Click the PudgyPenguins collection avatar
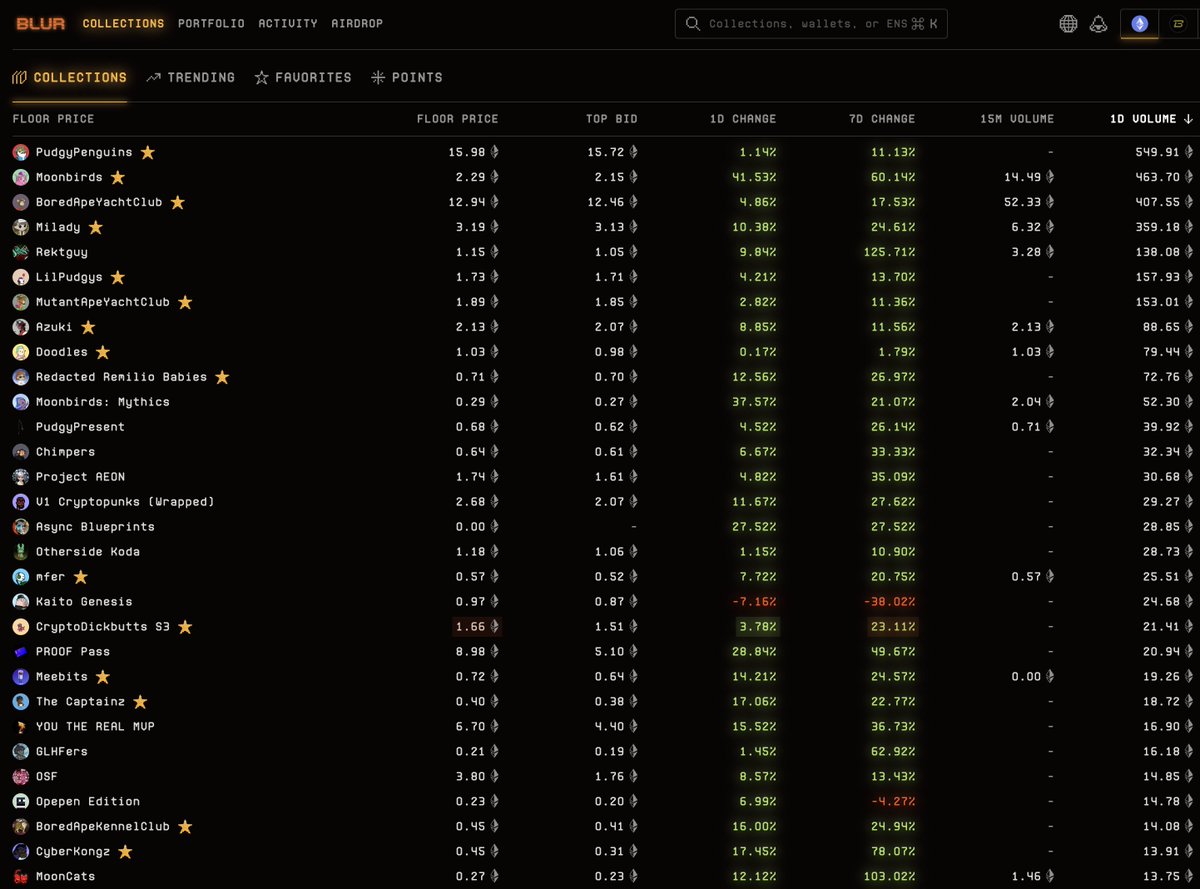 pos(21,152)
